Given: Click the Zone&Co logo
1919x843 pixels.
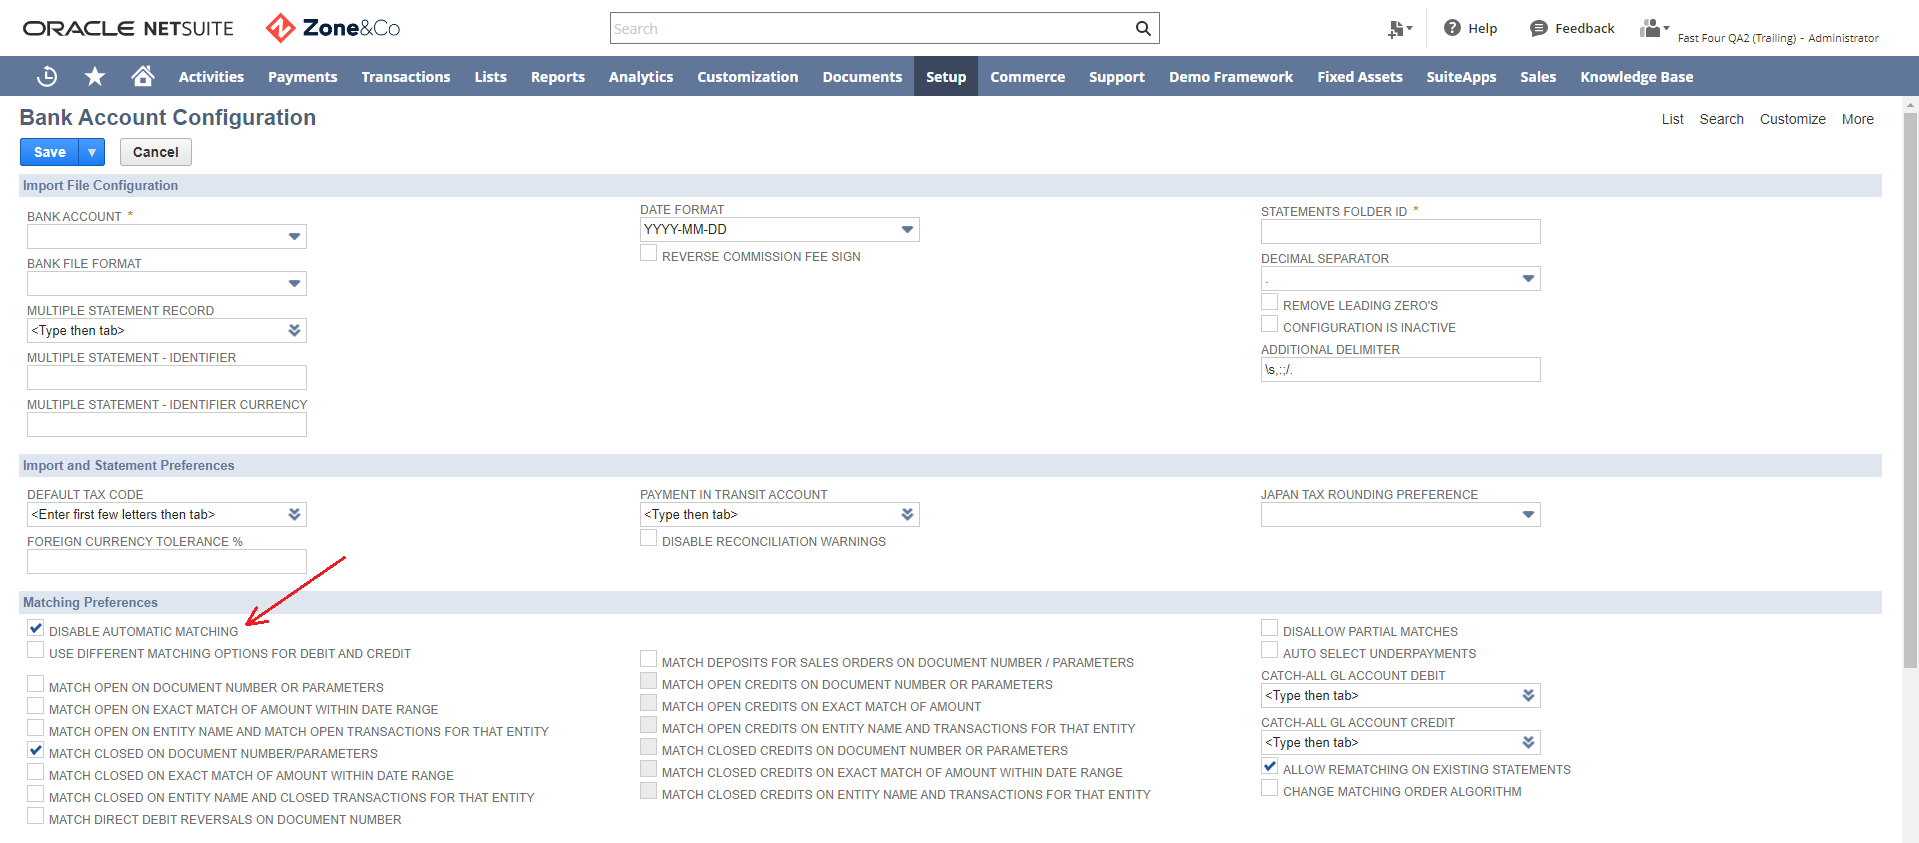Looking at the screenshot, I should pos(333,28).
